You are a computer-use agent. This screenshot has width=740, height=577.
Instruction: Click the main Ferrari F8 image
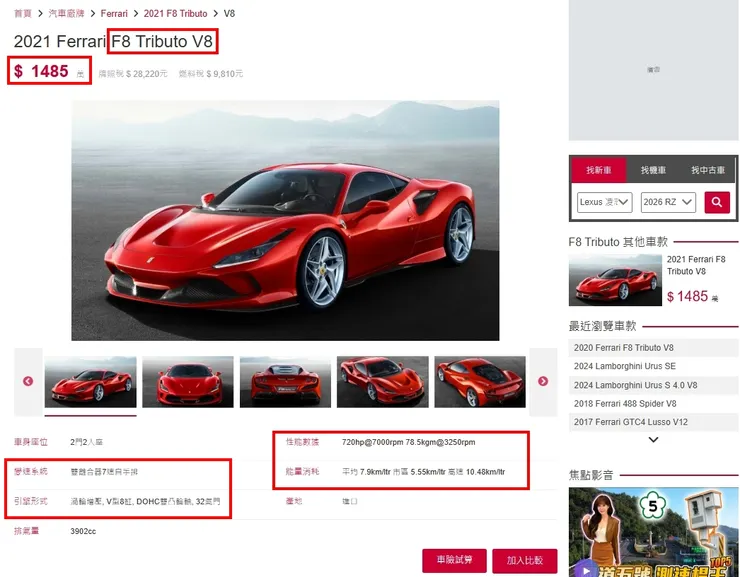285,220
